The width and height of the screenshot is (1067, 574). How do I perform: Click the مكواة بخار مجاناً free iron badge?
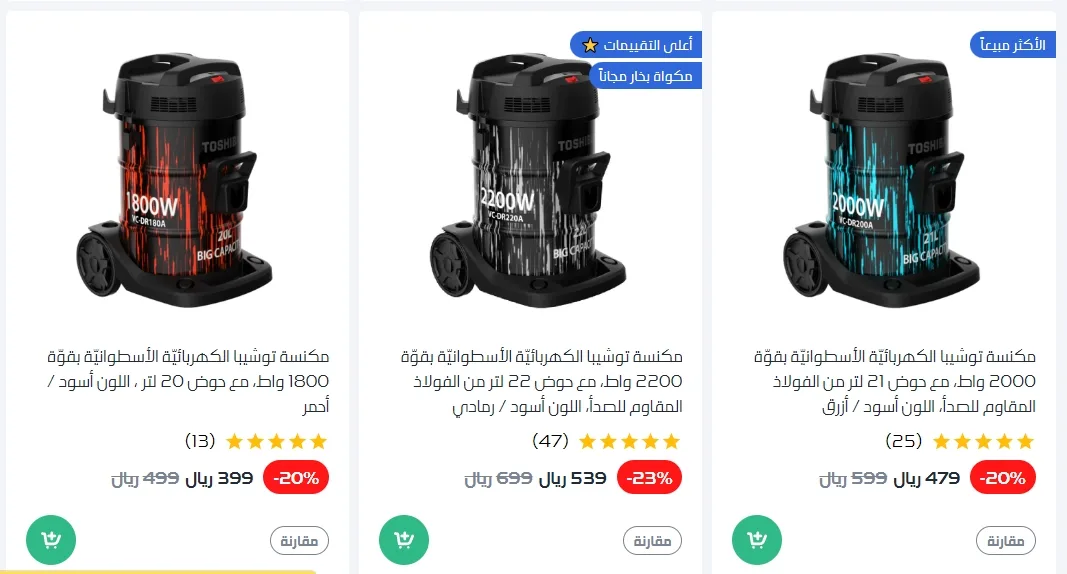(x=646, y=75)
